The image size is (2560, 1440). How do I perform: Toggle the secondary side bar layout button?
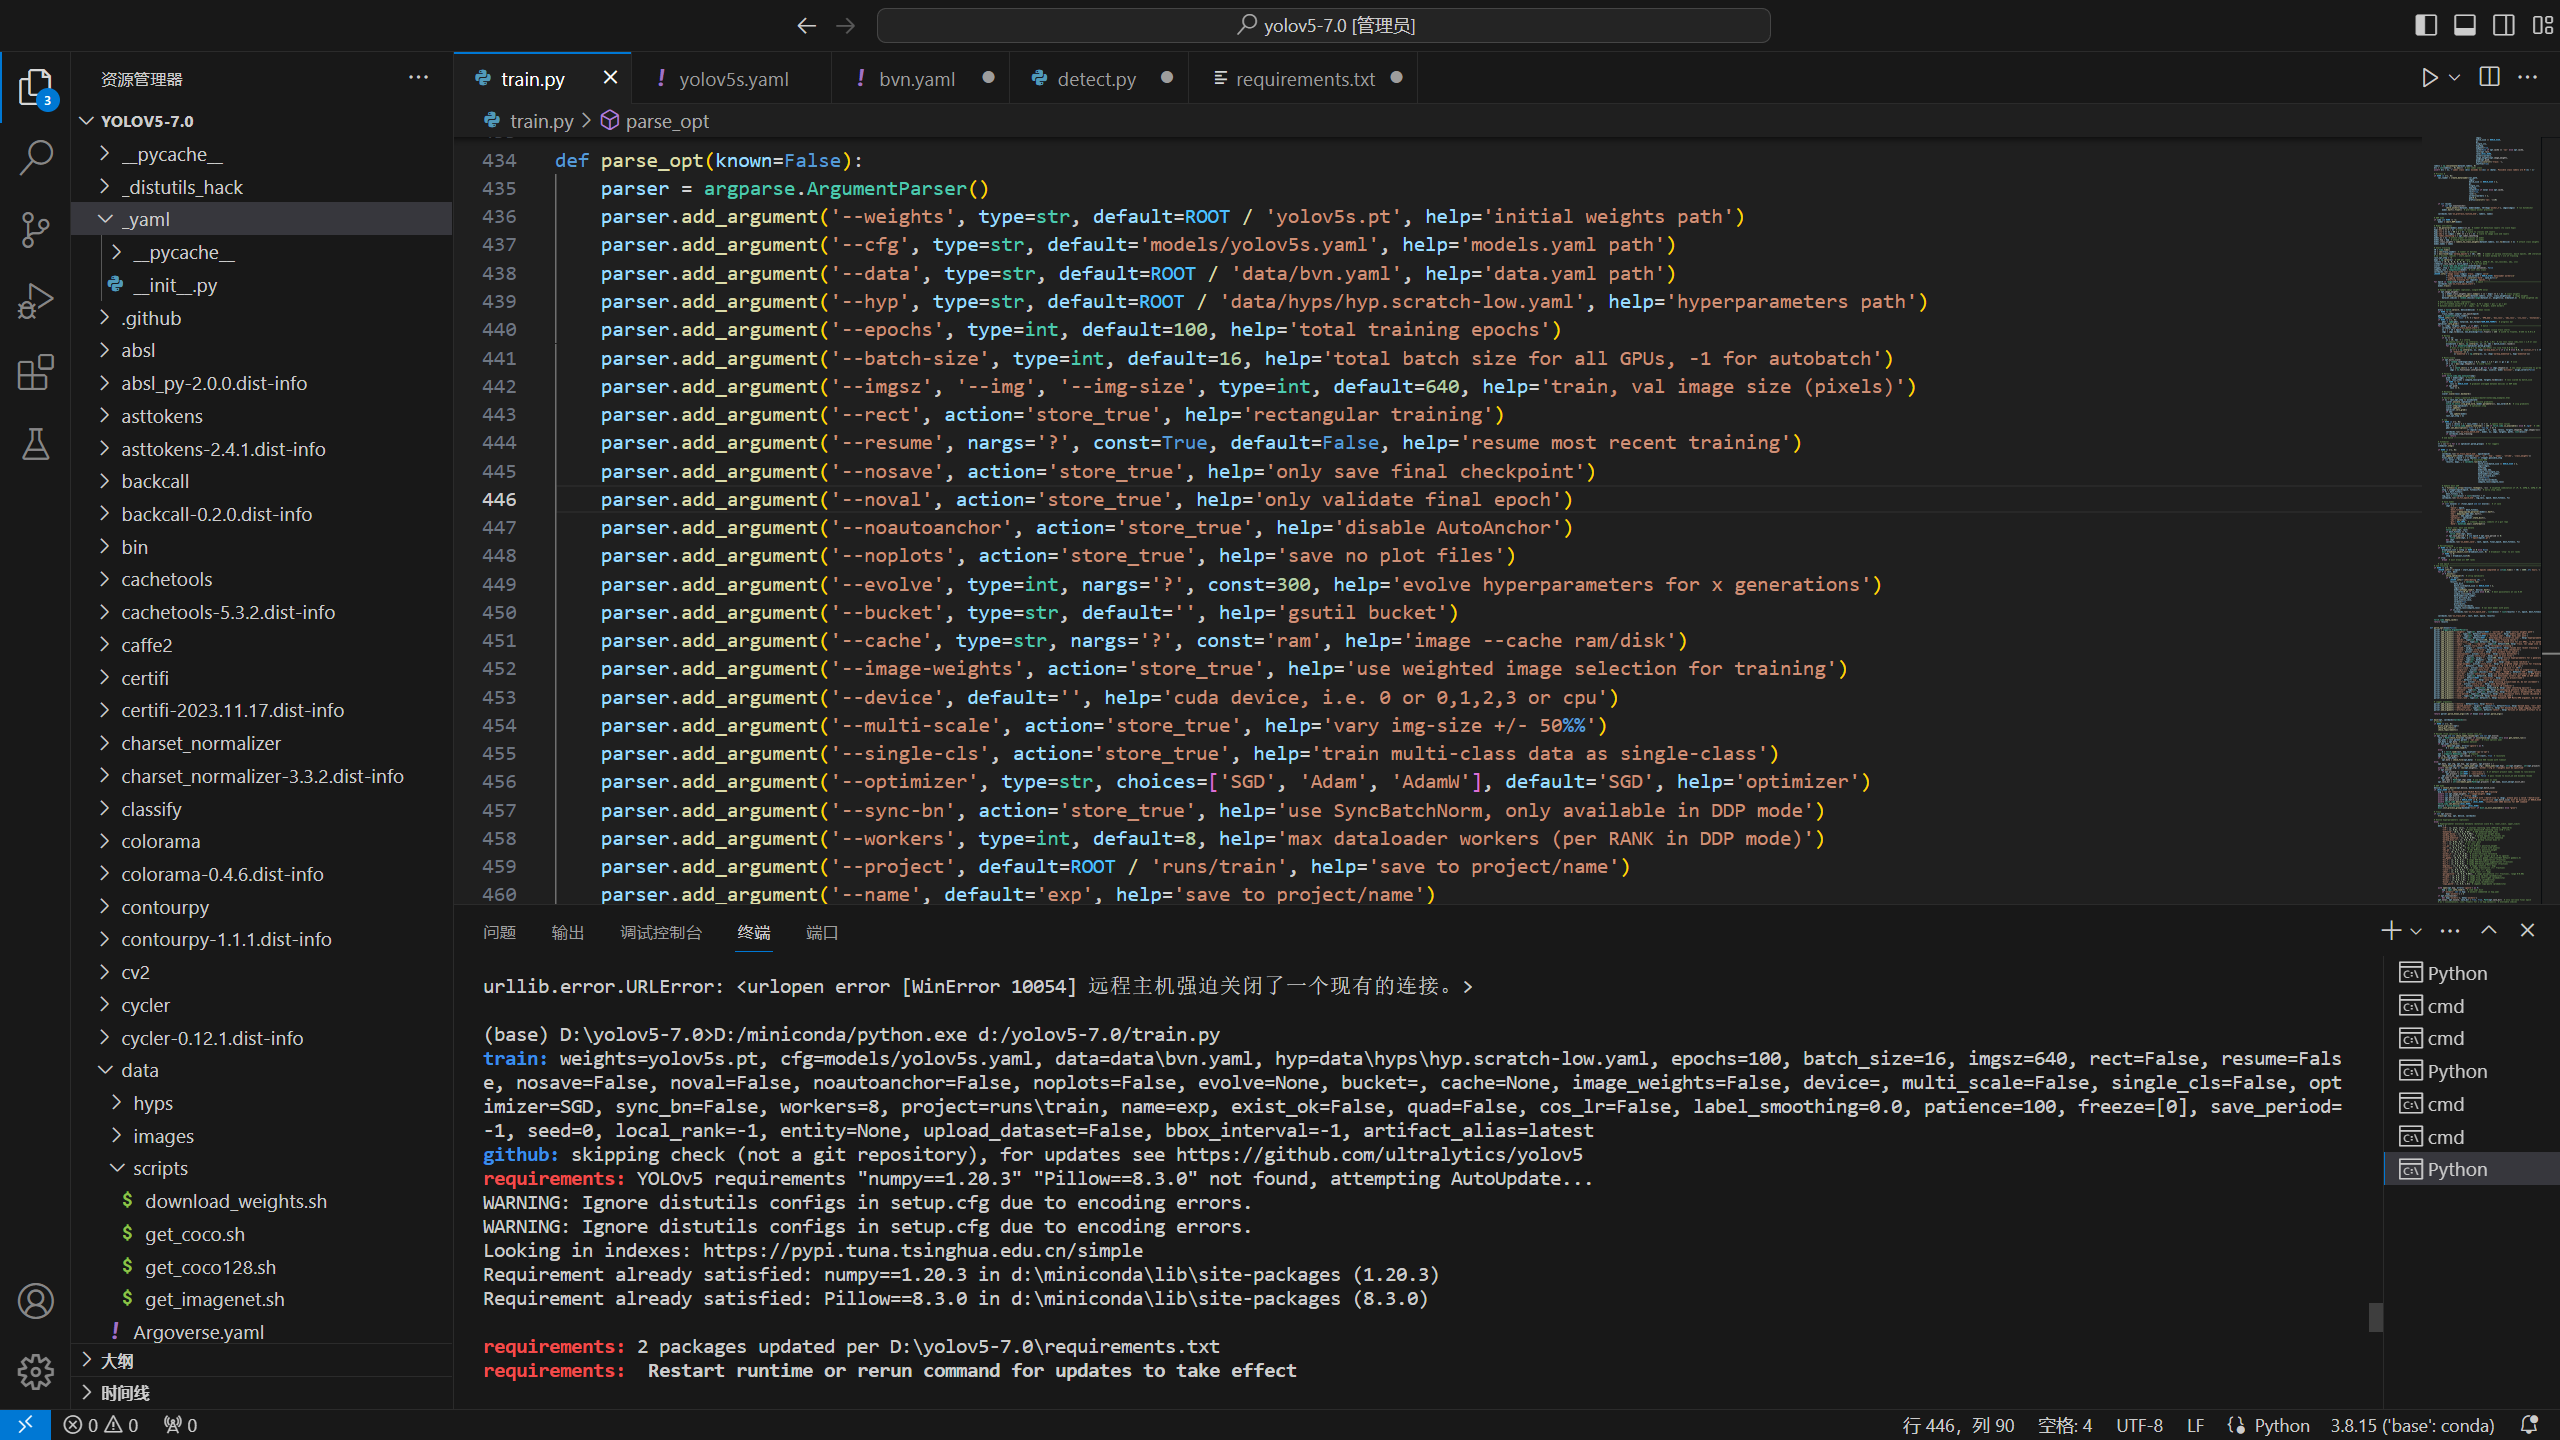point(2504,25)
